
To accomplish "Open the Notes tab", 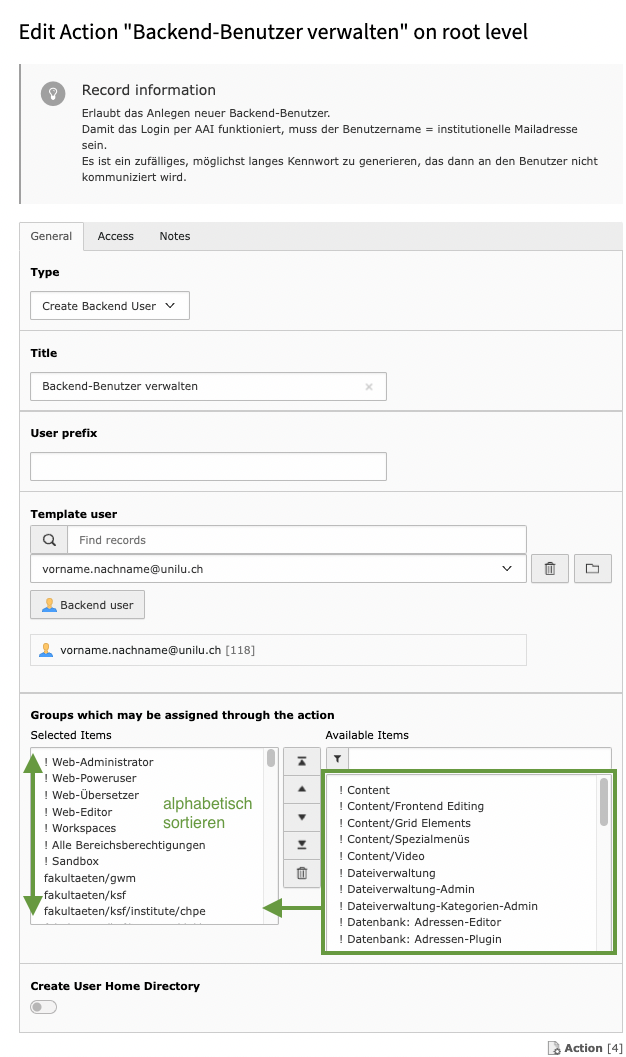I will pos(175,237).
